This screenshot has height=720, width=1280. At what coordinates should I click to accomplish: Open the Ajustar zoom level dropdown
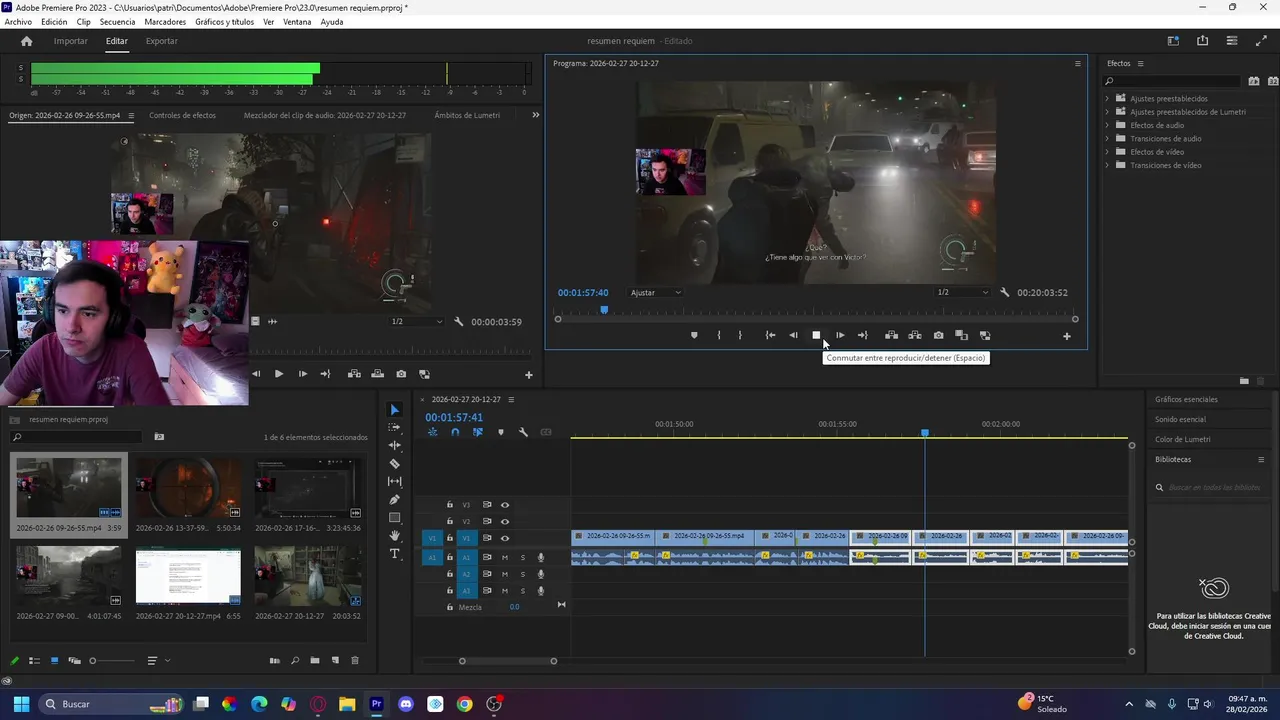point(656,293)
